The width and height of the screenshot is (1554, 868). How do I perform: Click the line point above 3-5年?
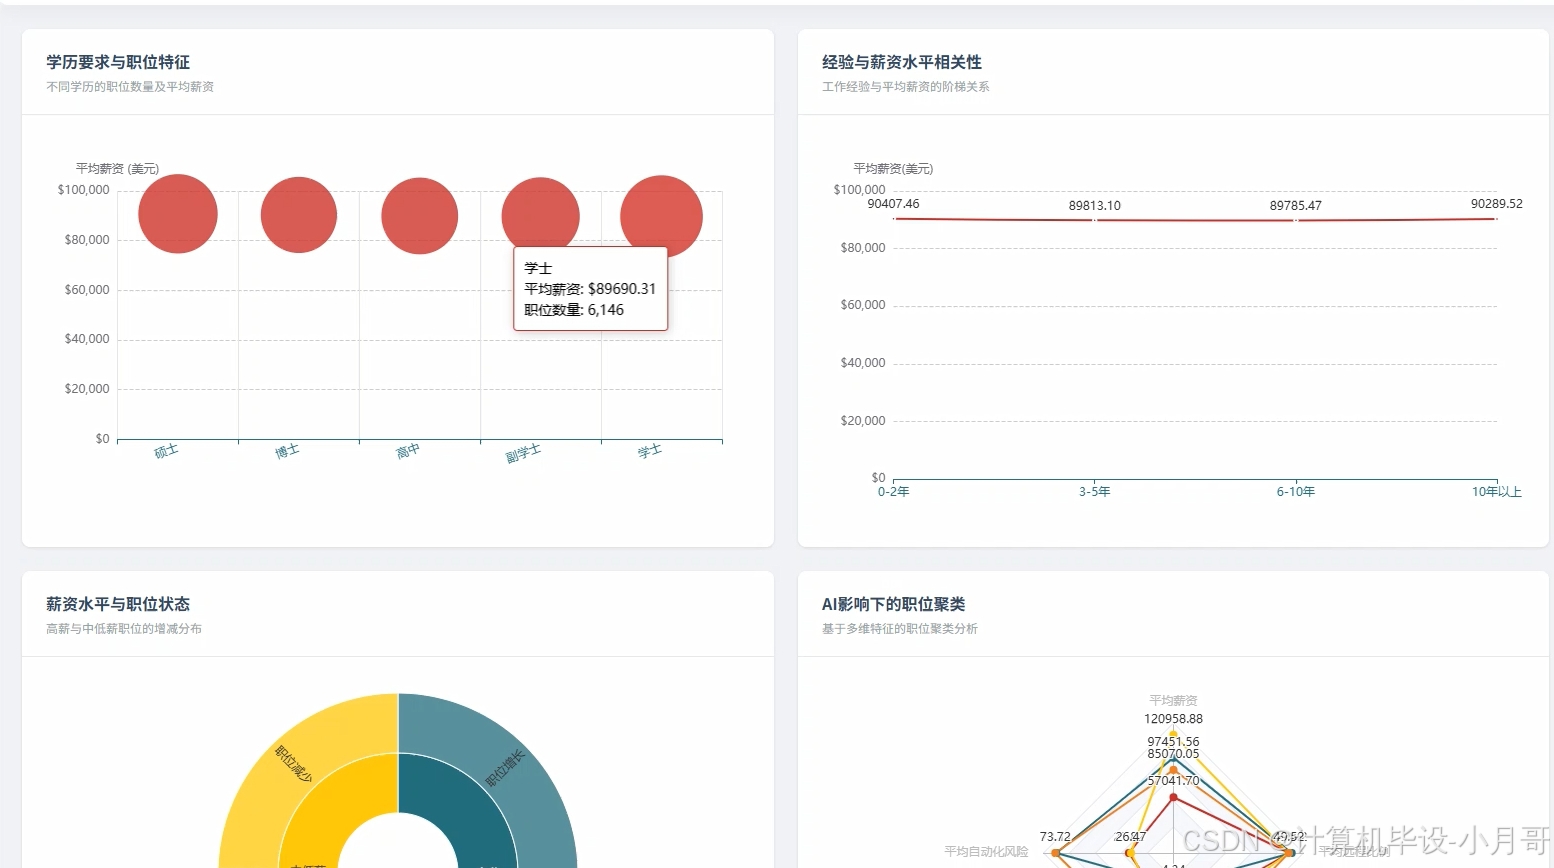point(1095,220)
